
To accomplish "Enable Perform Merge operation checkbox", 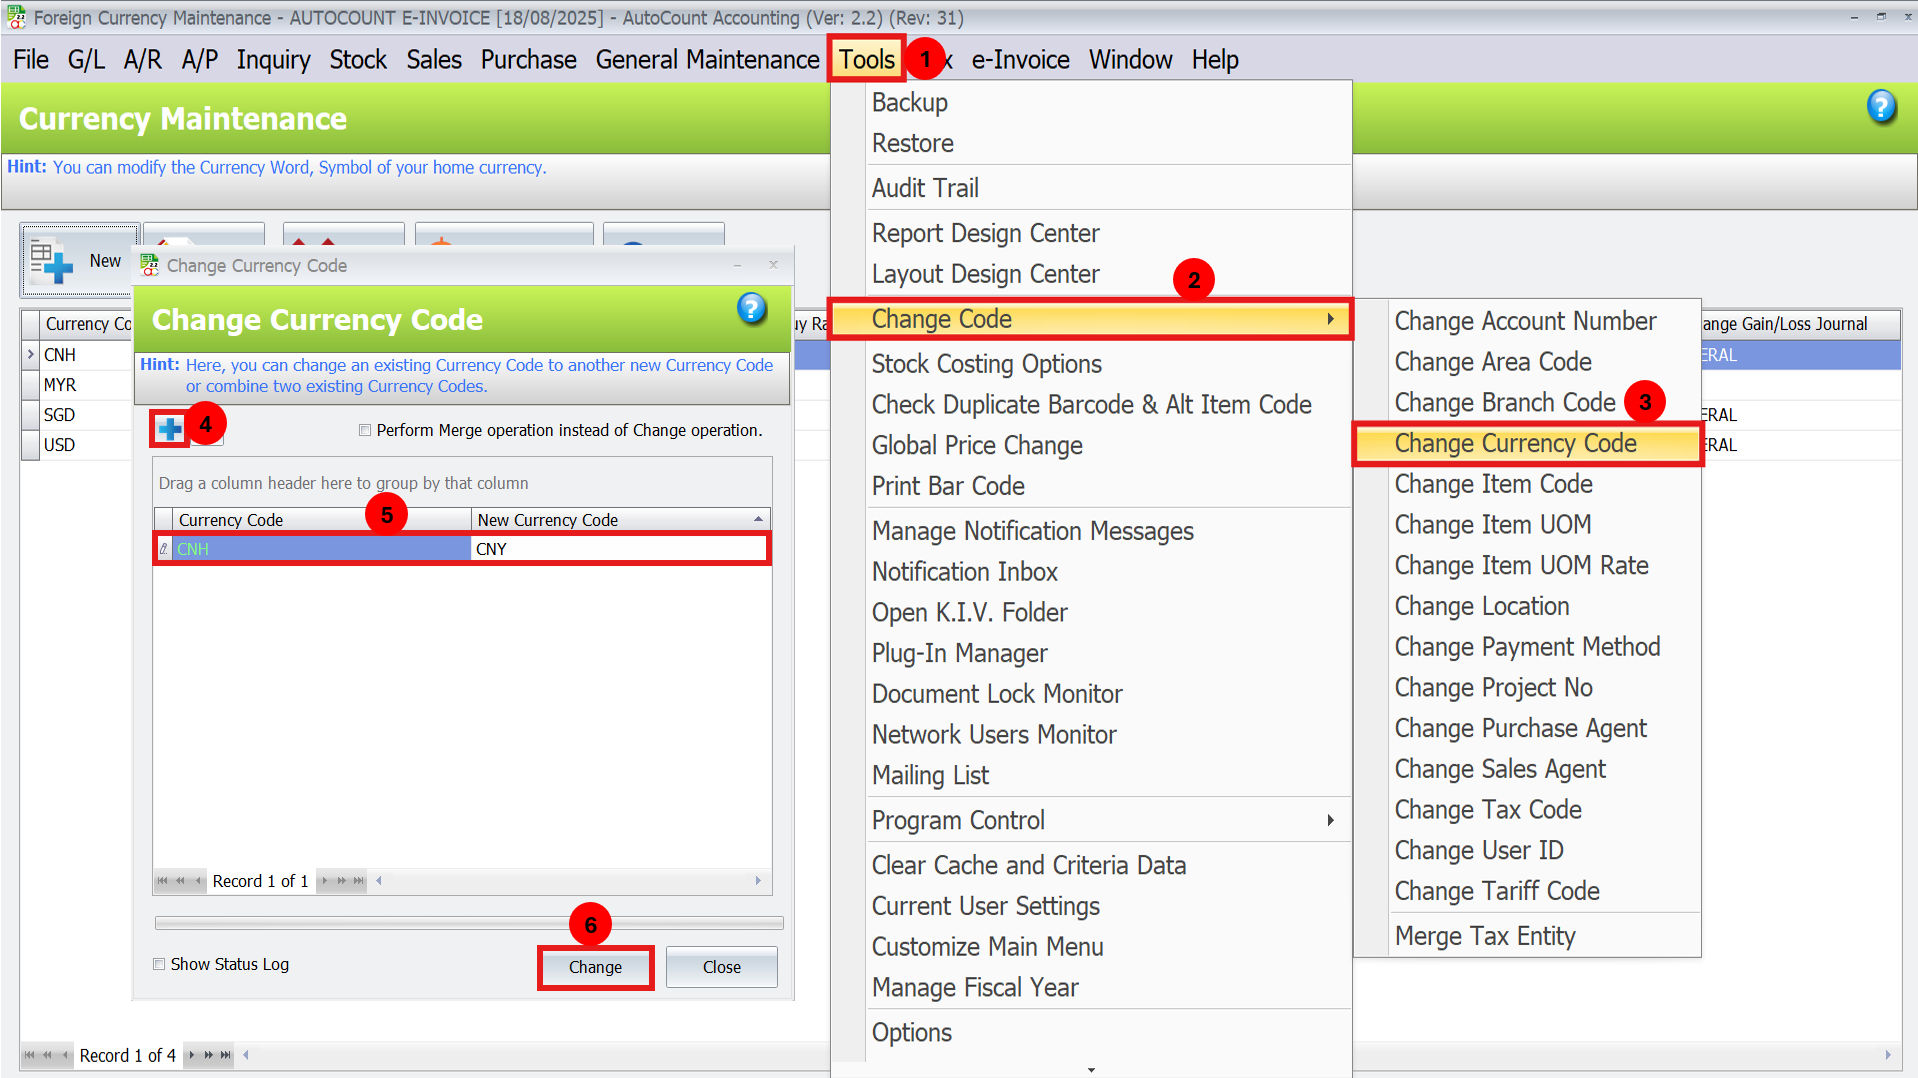I will (365, 430).
